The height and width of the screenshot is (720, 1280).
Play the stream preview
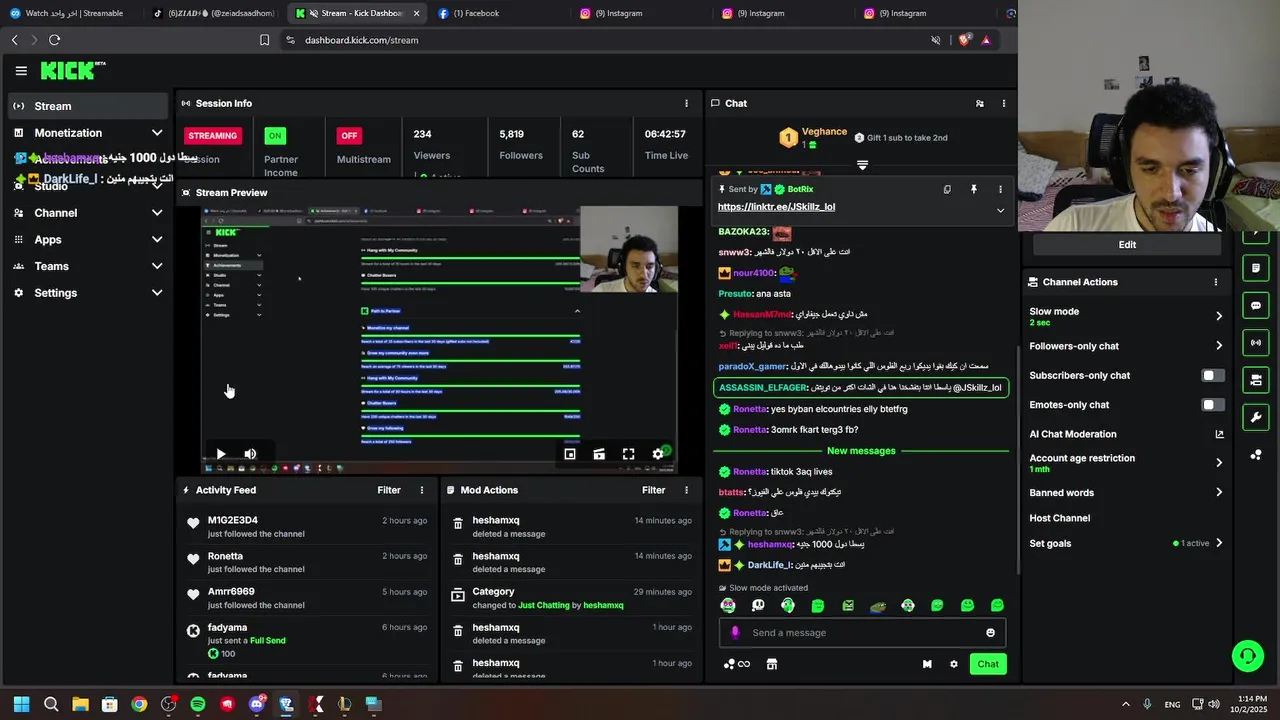221,454
